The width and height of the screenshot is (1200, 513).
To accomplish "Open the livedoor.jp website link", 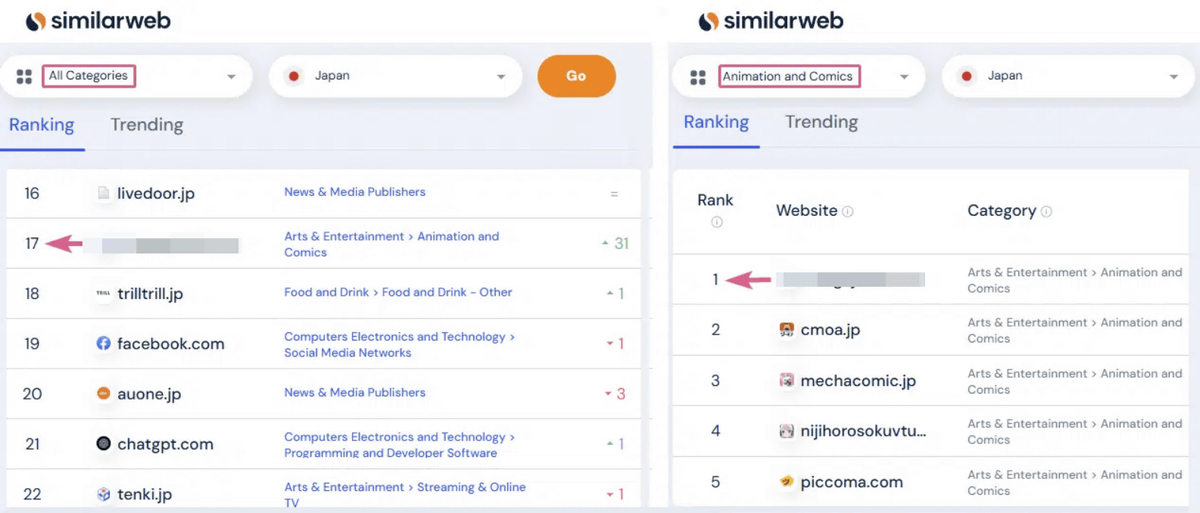I will [155, 193].
